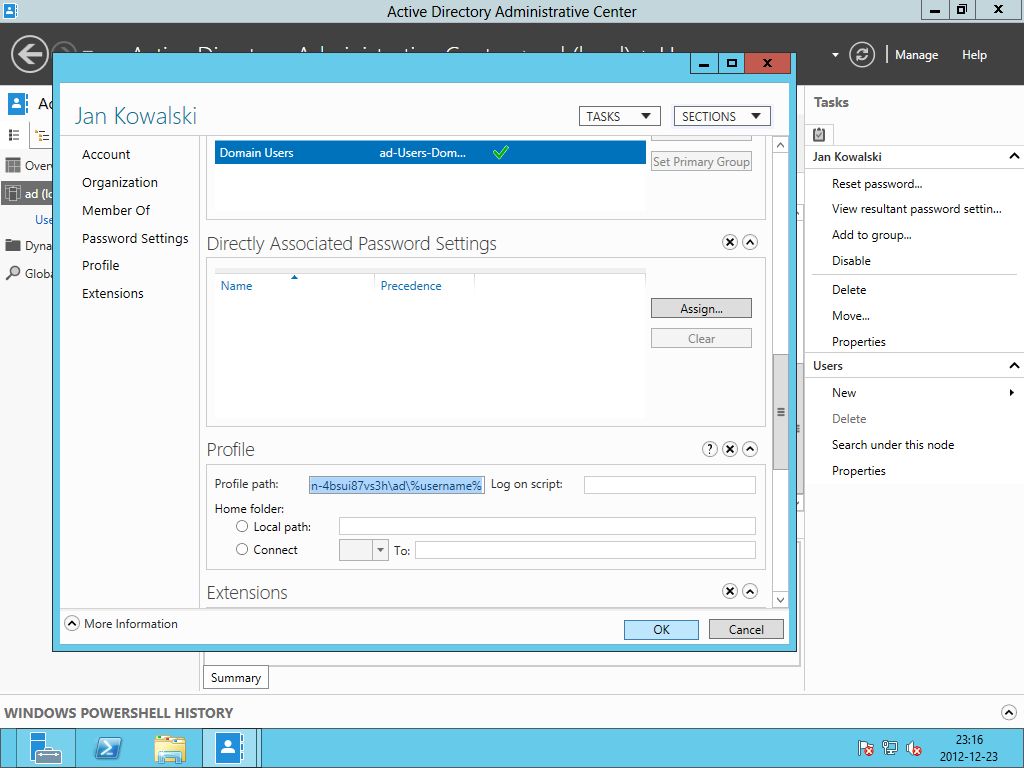
Task: Expand the New submenu arrow
Action: point(1011,392)
